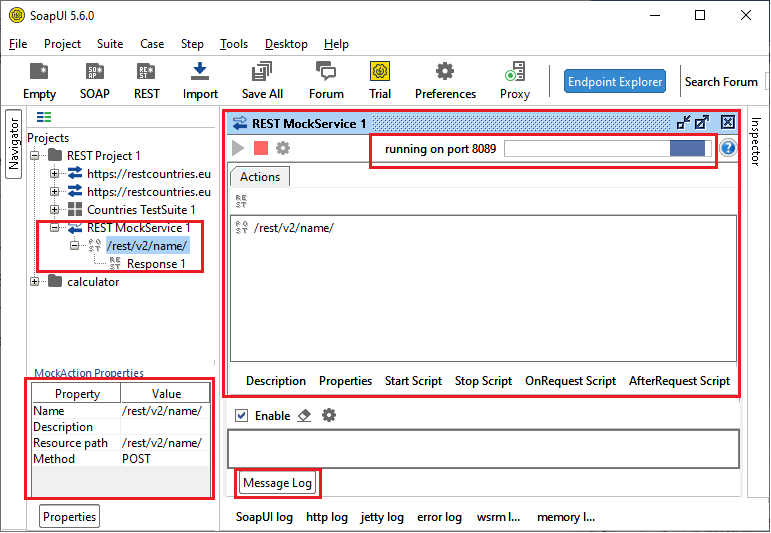771x533 pixels.
Task: Switch to mock service Properties tab
Action: point(345,381)
